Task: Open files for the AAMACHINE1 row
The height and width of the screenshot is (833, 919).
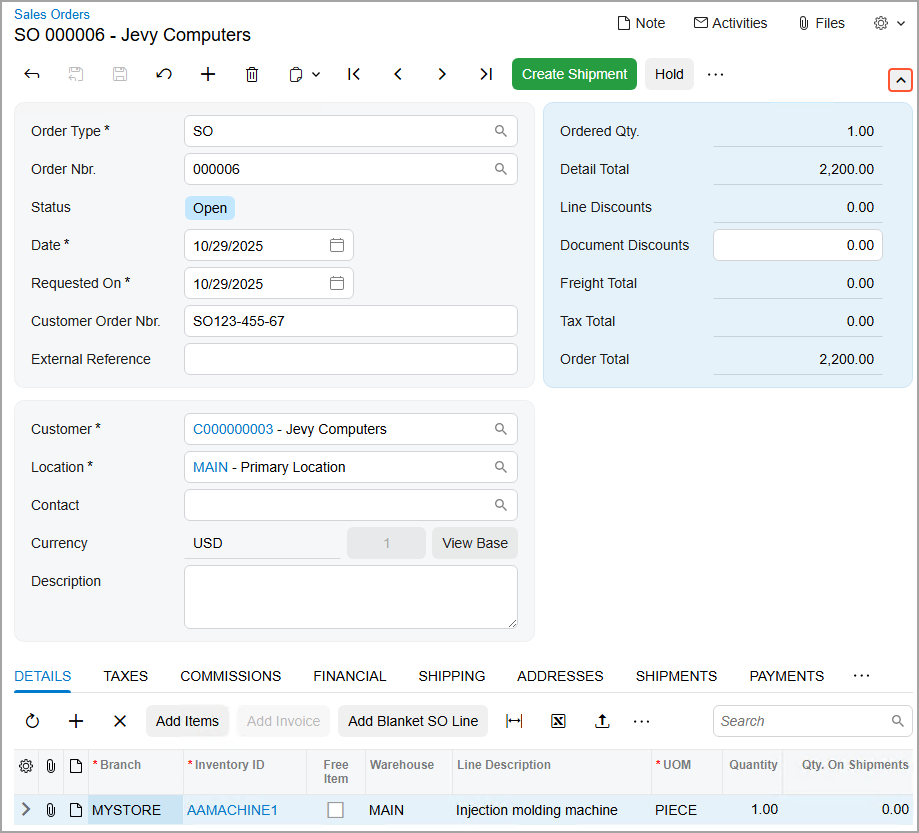Action: click(x=51, y=811)
